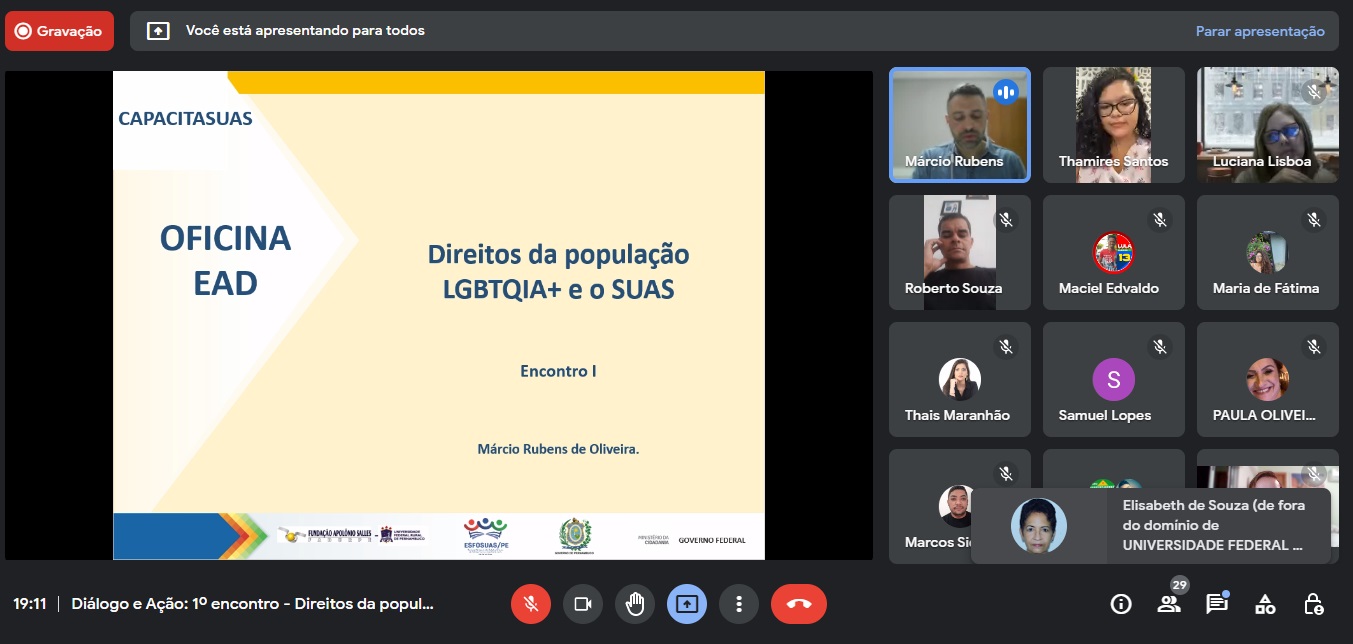Viewport: 1353px width, 644px height.
Task: Unmute the microphone in the bottom bar
Action: 532,604
